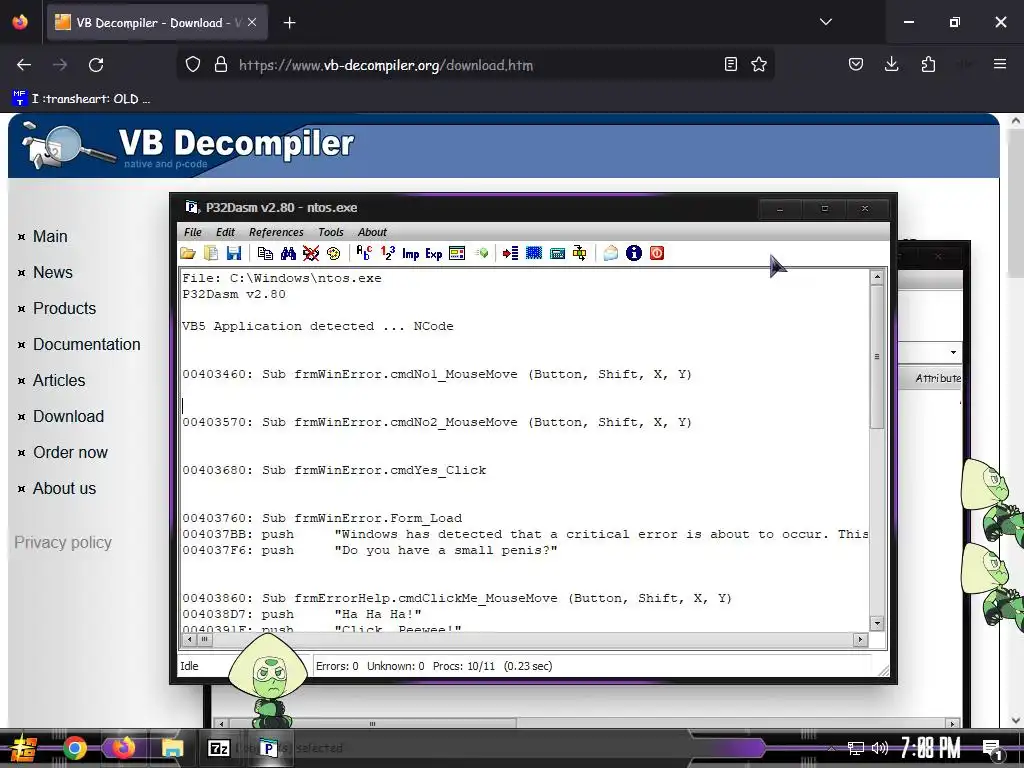Click the yellow boxes with arrows icon
The width and height of the screenshot is (1024, 768).
(580, 253)
